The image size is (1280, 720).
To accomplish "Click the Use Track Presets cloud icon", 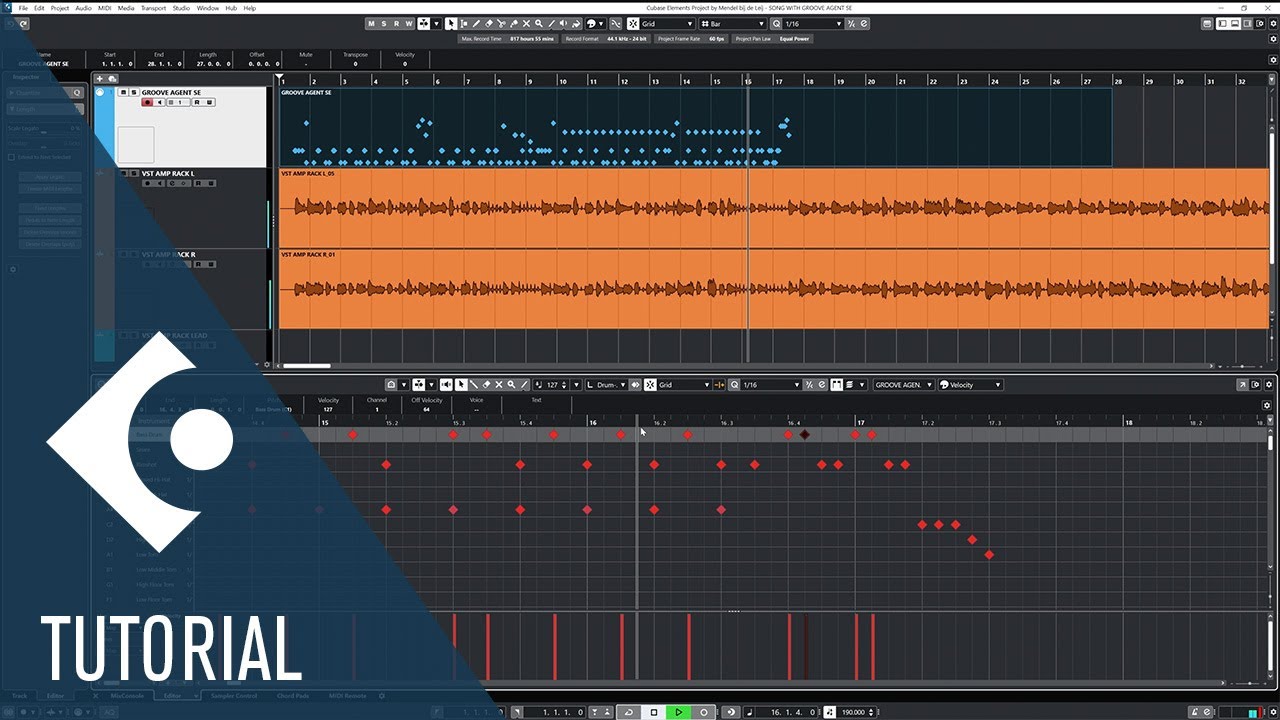I will coord(112,78).
